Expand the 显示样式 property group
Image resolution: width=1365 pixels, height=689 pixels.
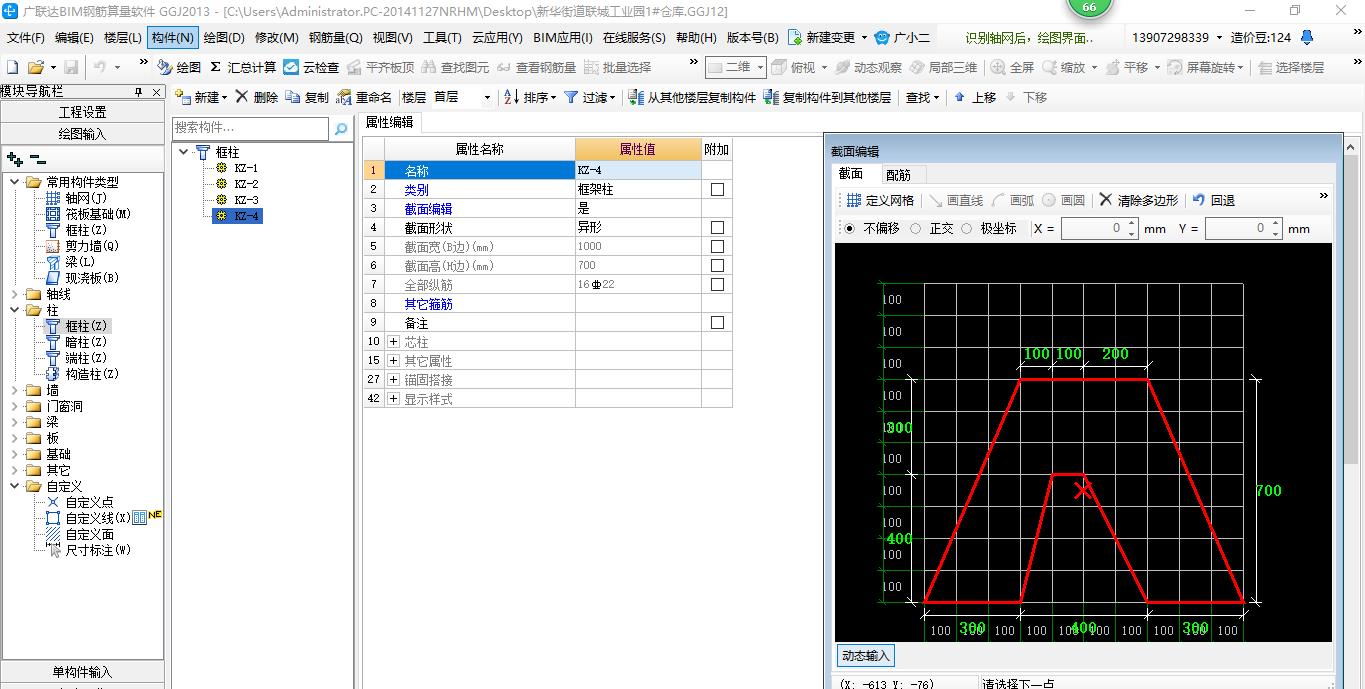point(393,399)
